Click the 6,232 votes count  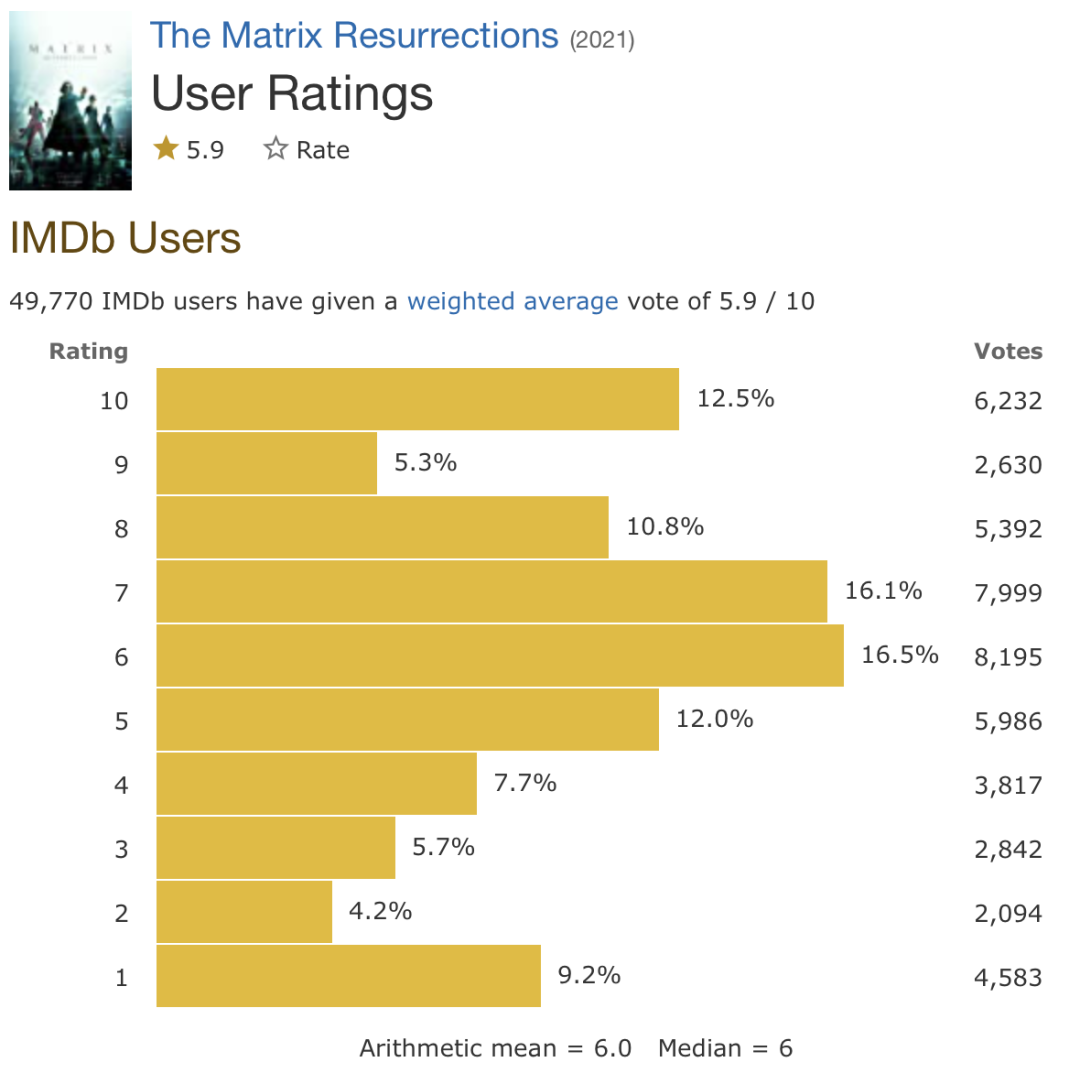(x=1008, y=401)
